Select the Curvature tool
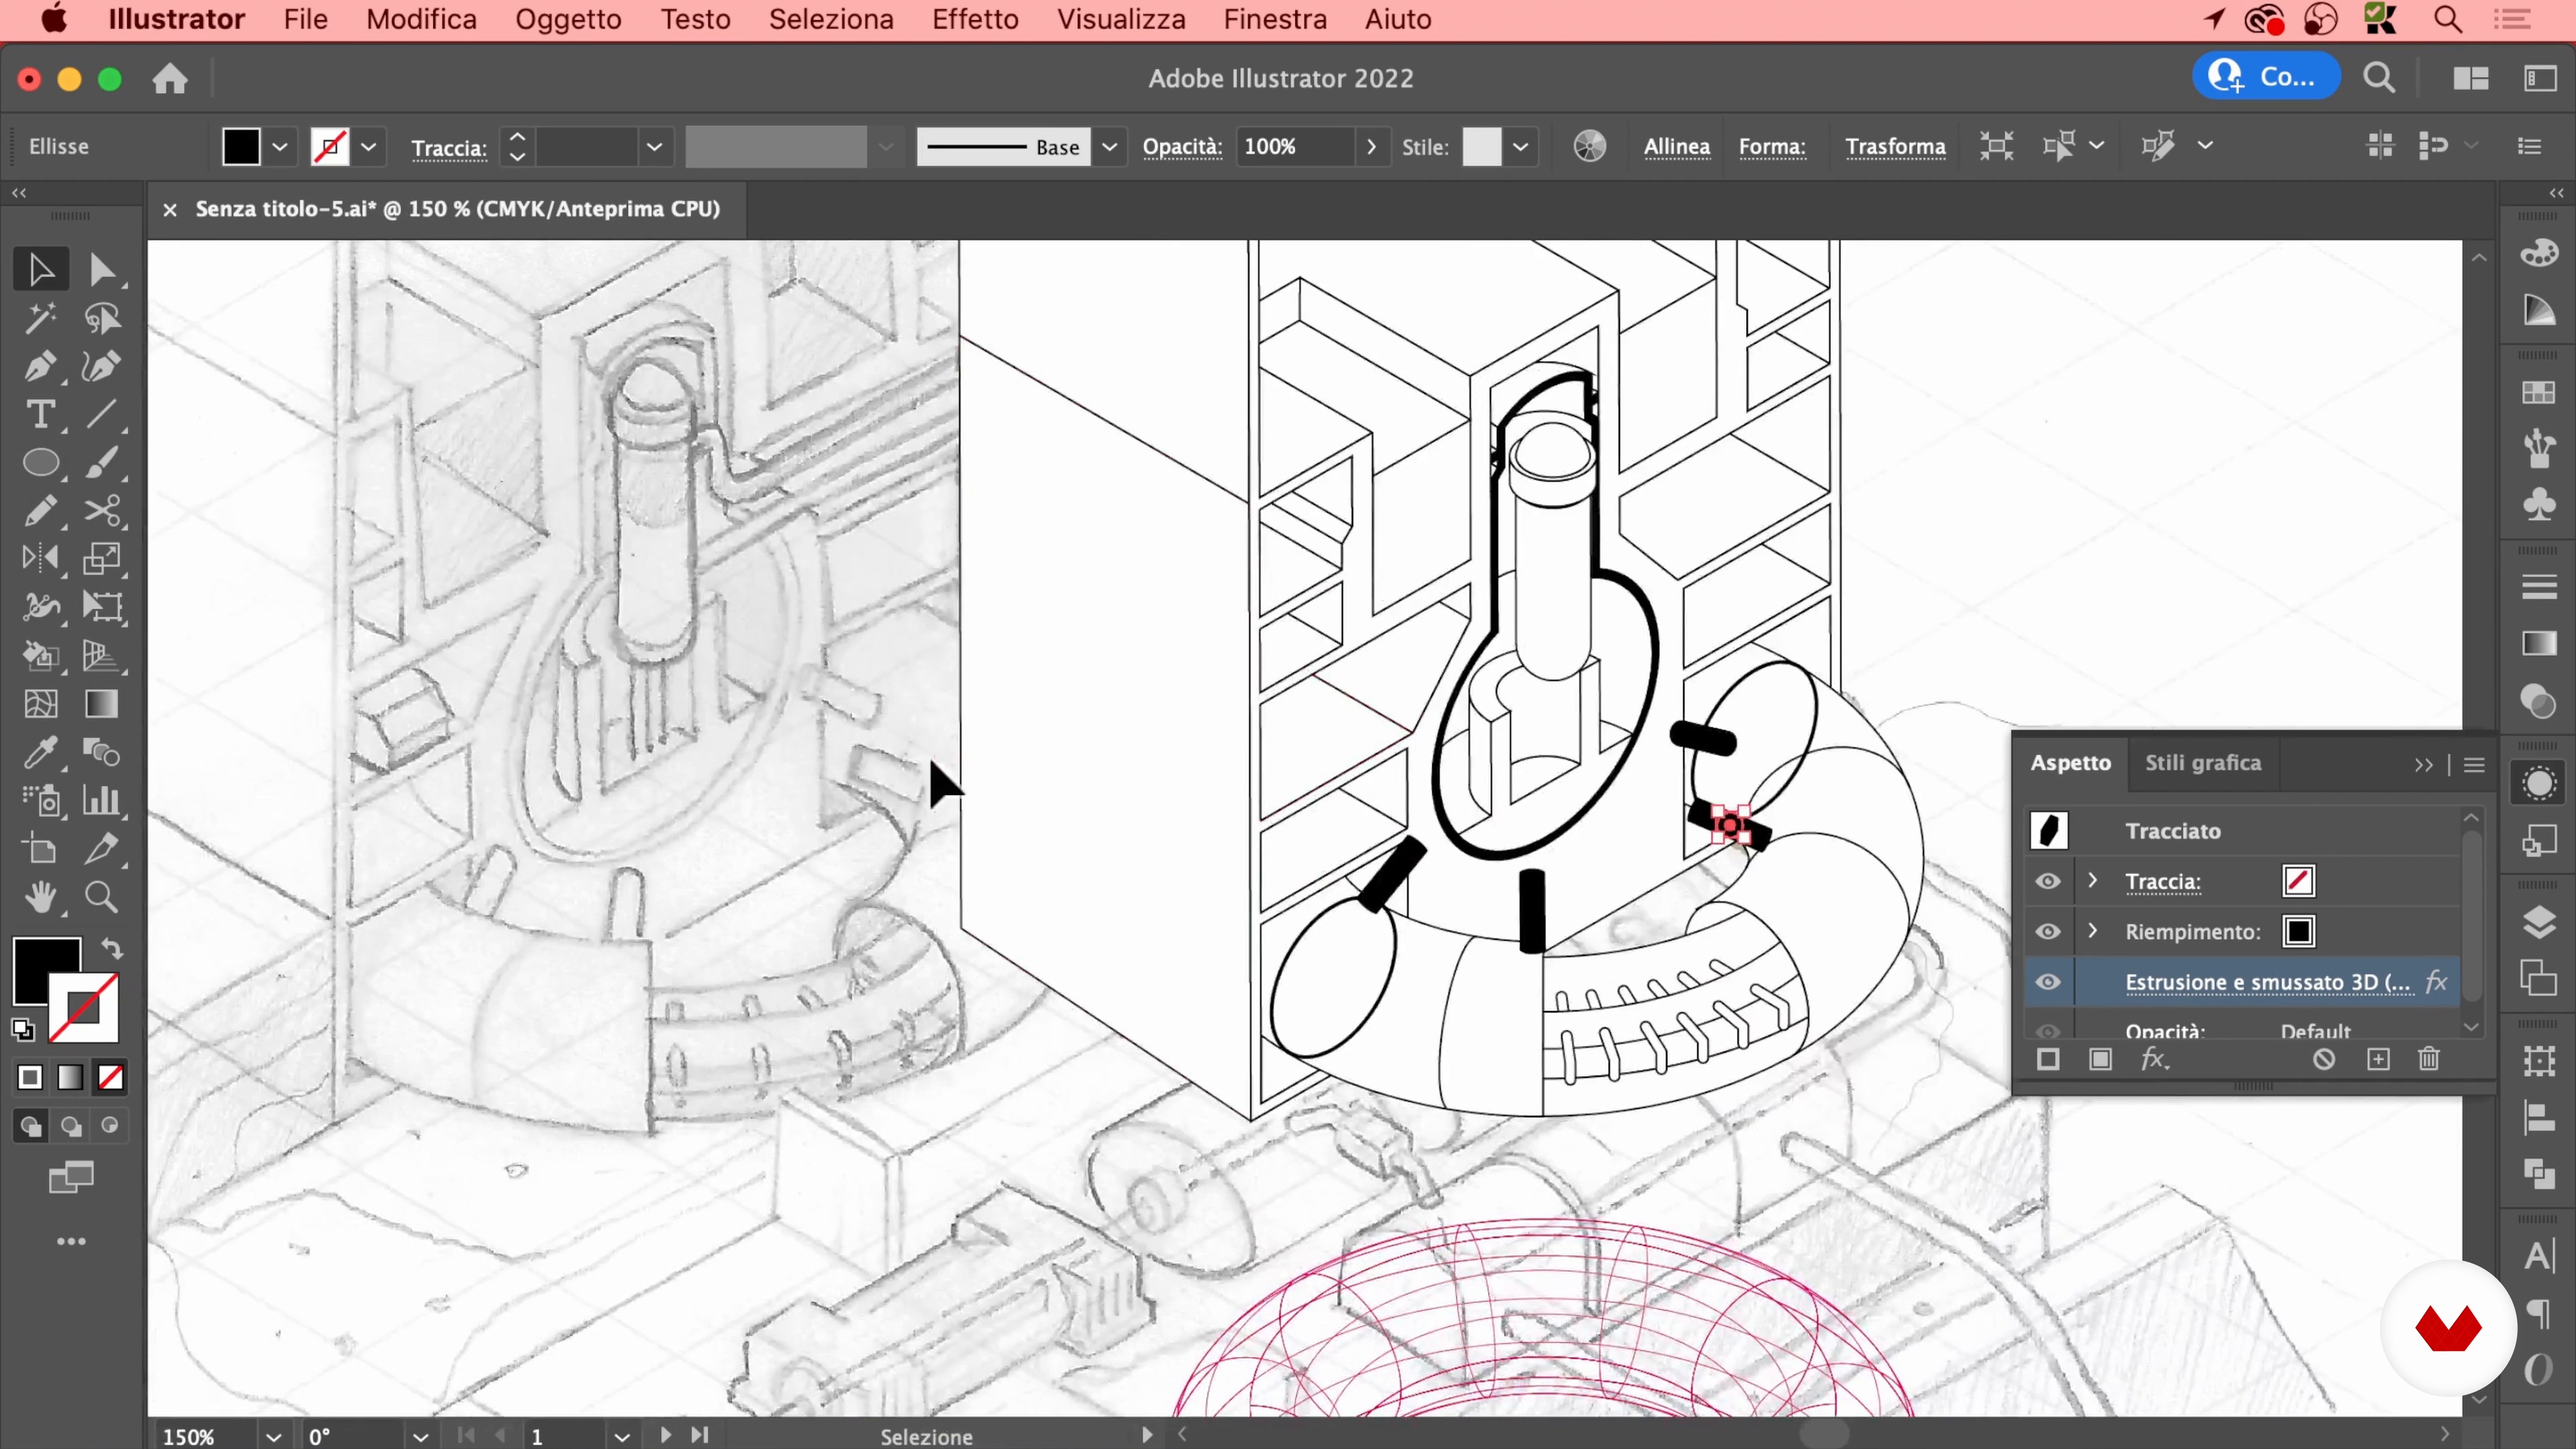This screenshot has width=2576, height=1449. [x=101, y=366]
